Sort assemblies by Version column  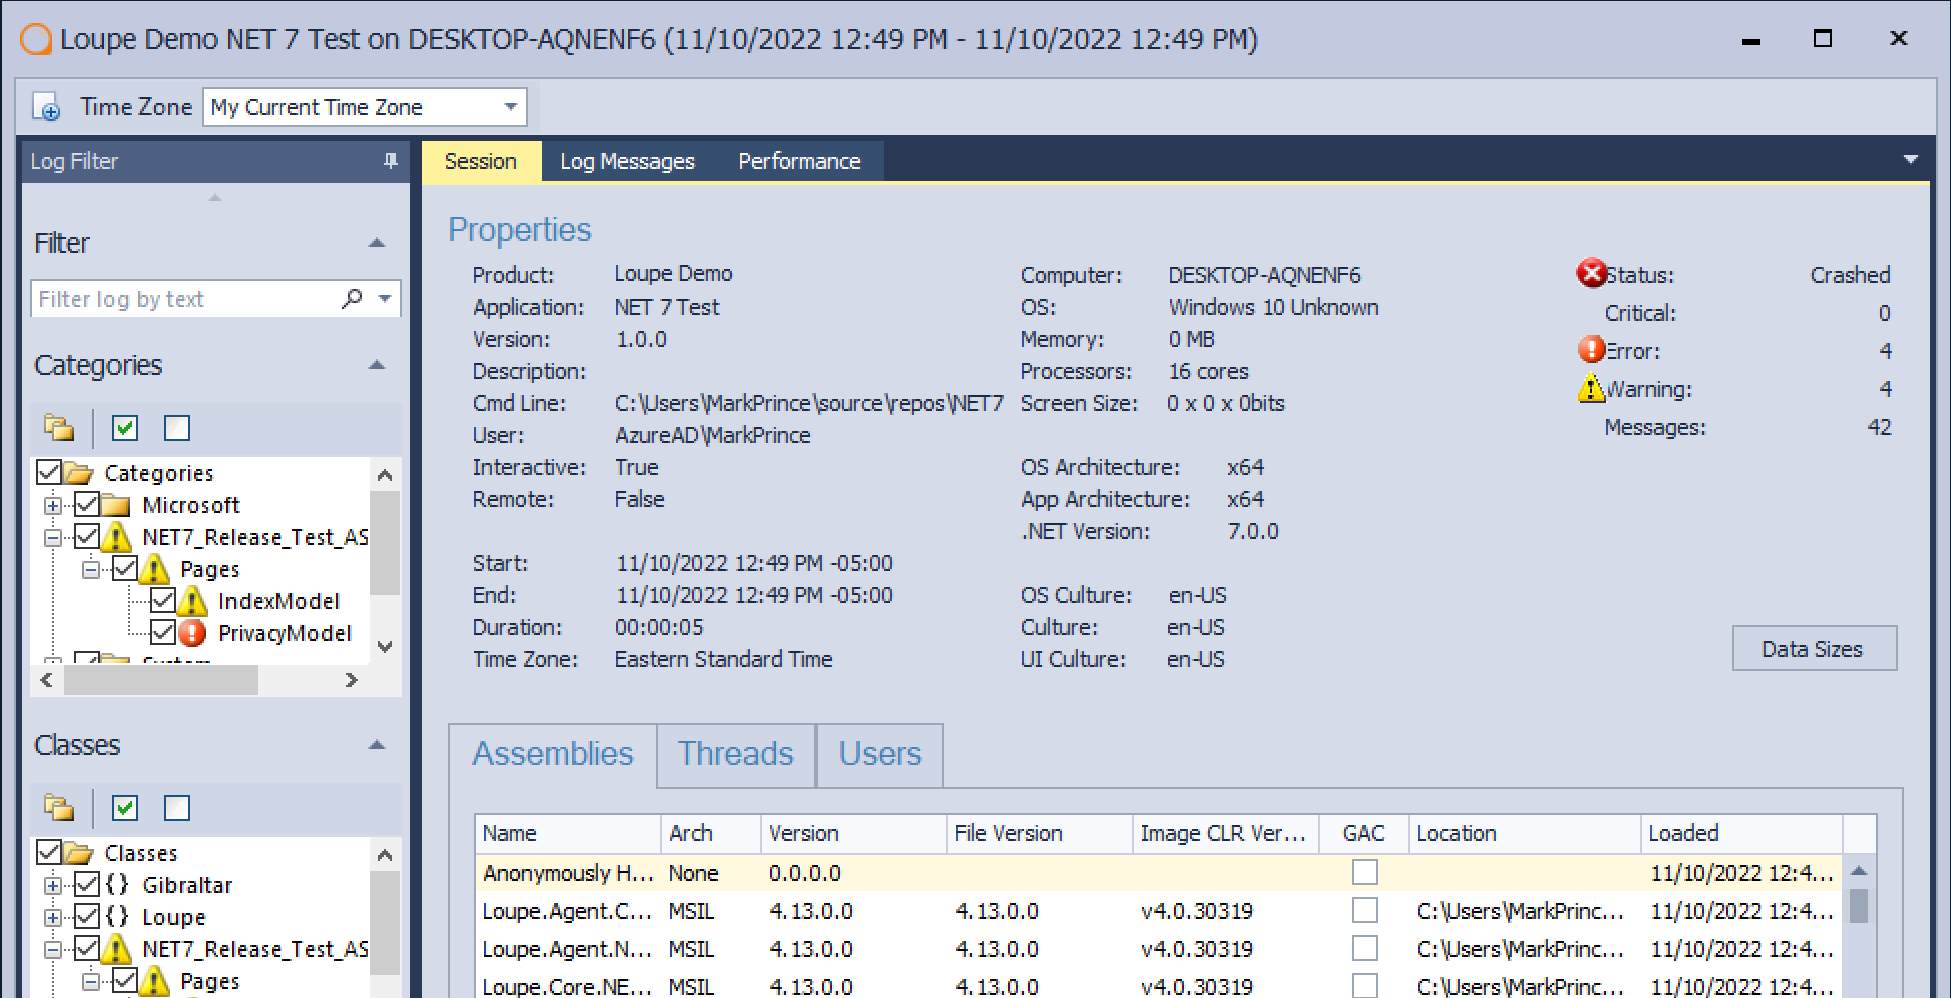coord(853,833)
